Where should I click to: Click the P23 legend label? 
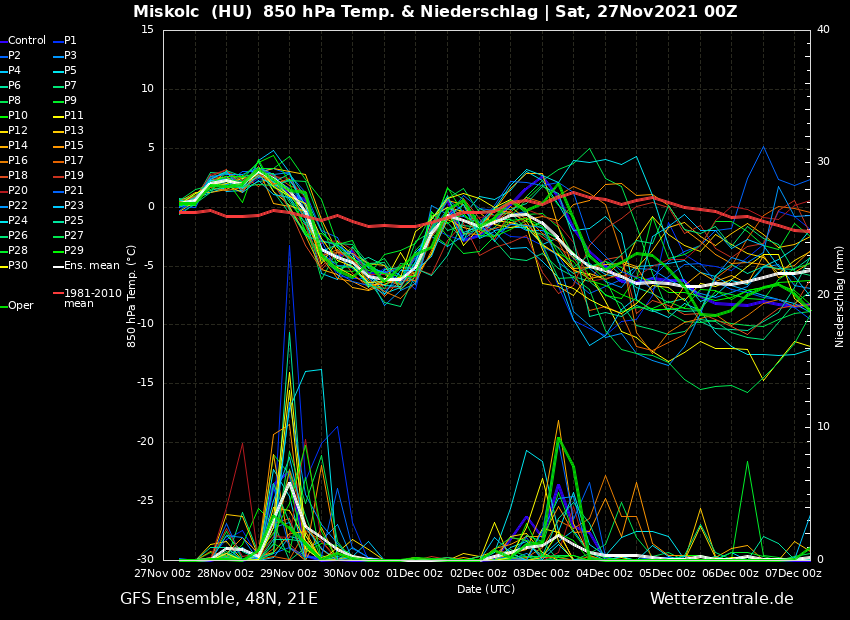pos(73,206)
